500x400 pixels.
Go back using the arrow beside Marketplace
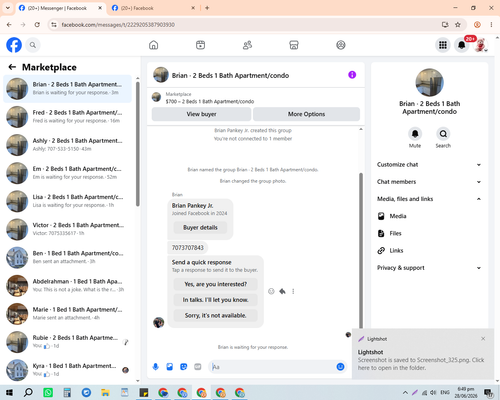click(12, 67)
